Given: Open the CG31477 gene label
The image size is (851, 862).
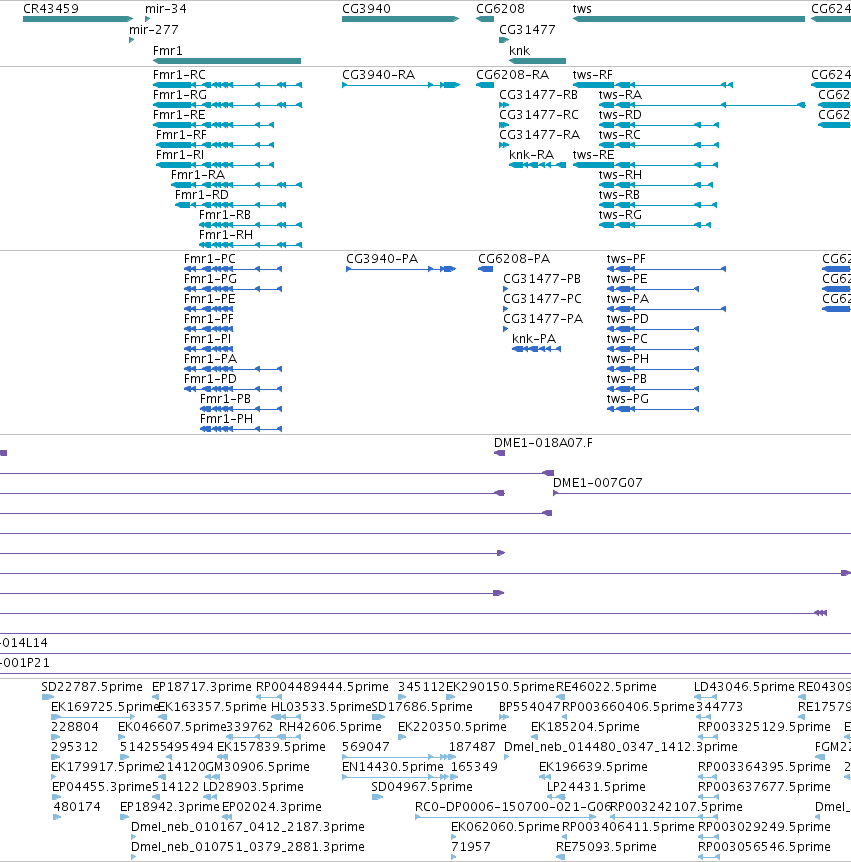Looking at the screenshot, I should 527,30.
